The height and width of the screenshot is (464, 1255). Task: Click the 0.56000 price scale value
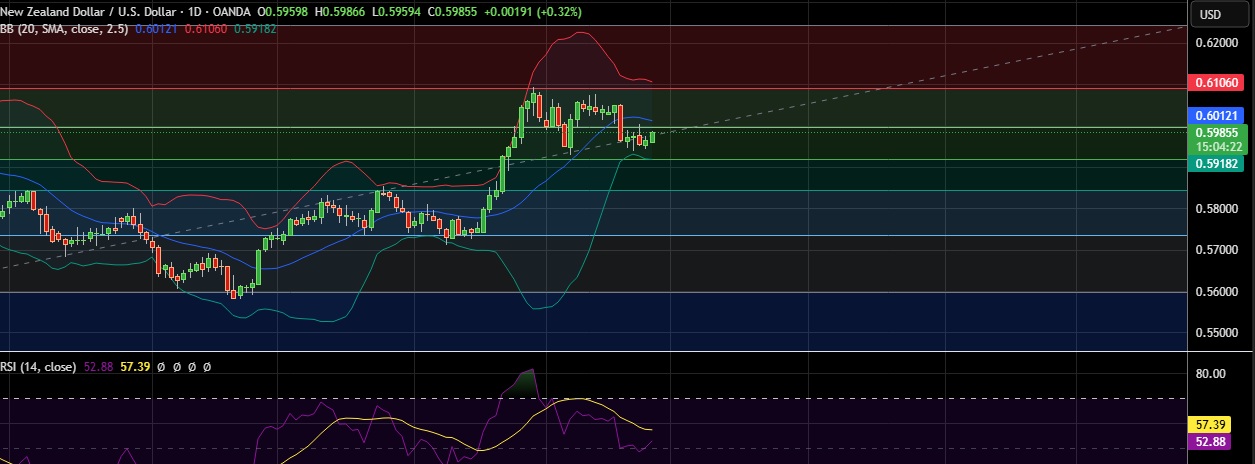[x=1214, y=291]
